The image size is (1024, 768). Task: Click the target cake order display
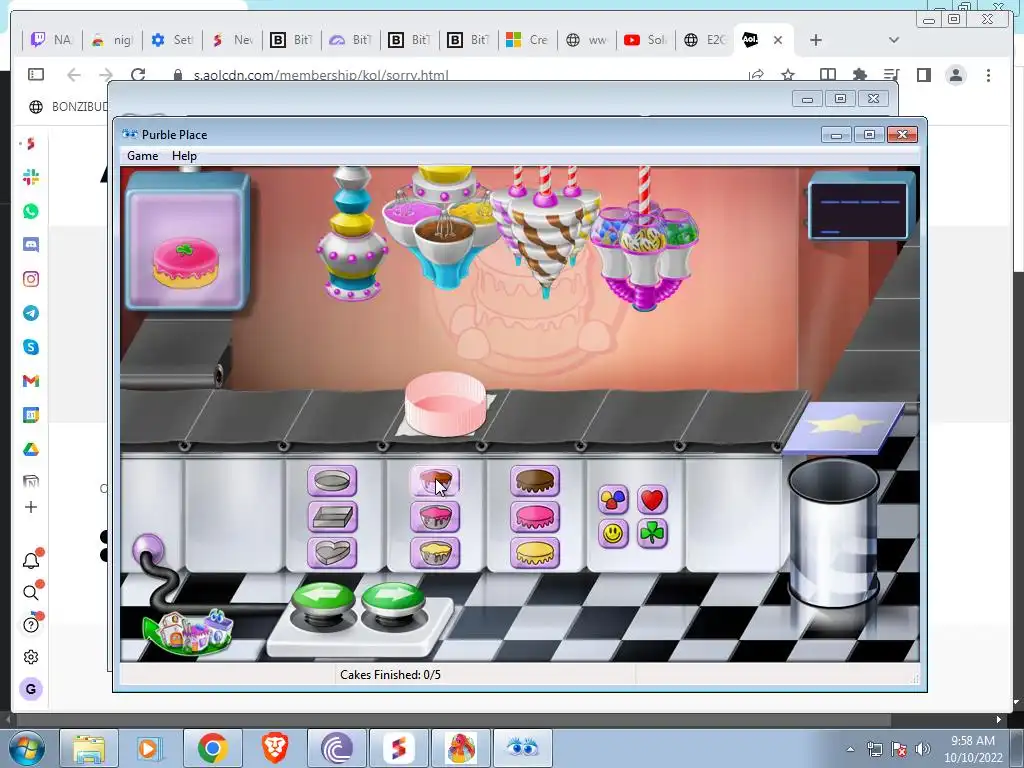click(187, 242)
